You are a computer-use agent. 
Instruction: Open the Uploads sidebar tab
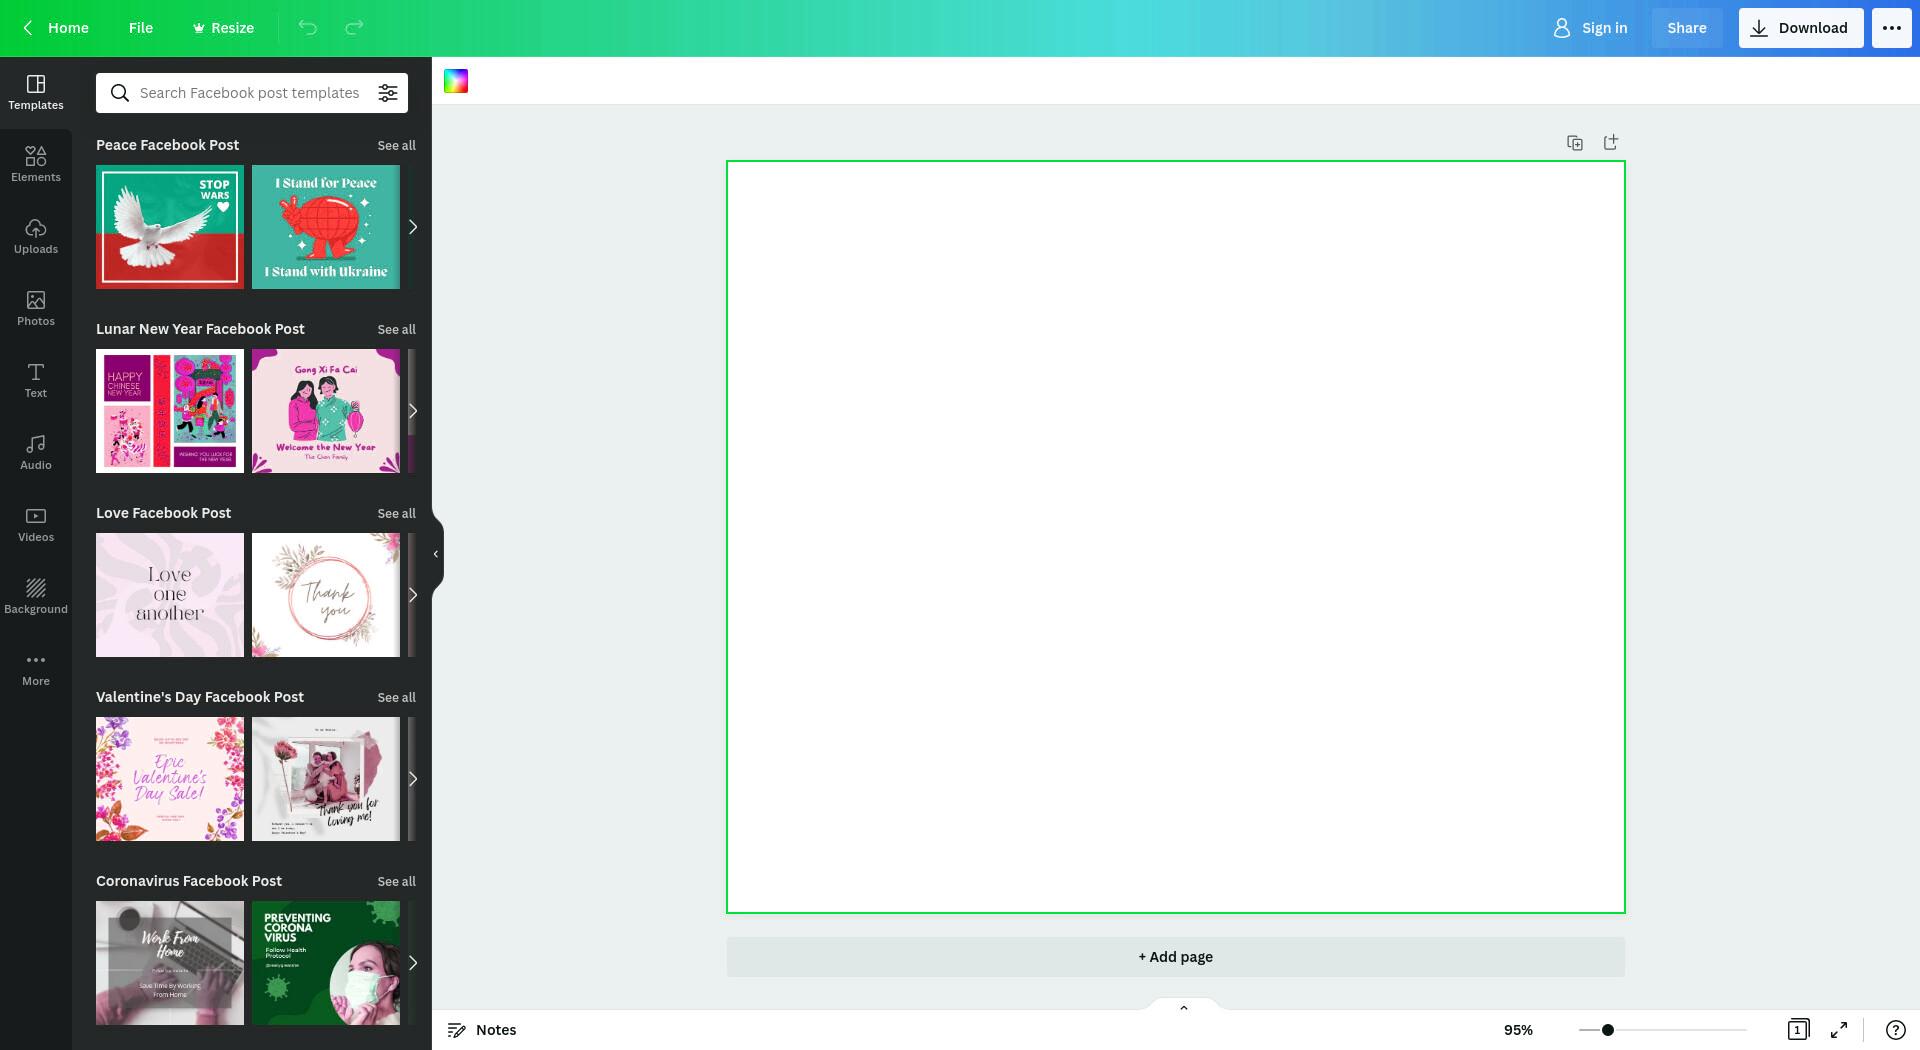tap(36, 236)
